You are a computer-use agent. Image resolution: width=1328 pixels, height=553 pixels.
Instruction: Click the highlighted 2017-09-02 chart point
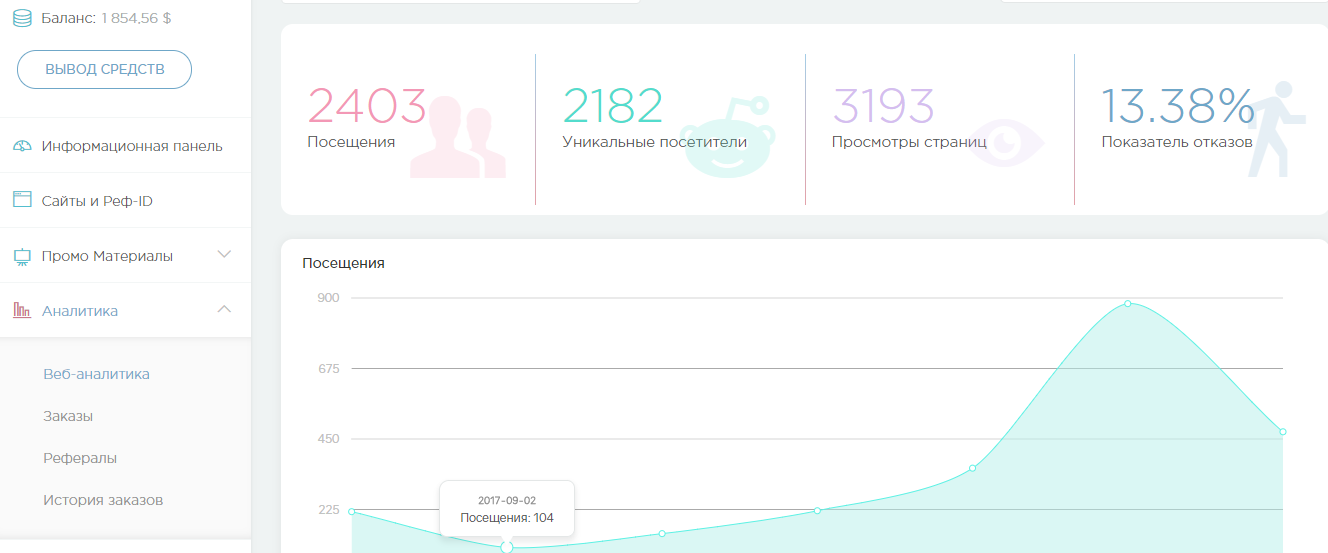(507, 547)
